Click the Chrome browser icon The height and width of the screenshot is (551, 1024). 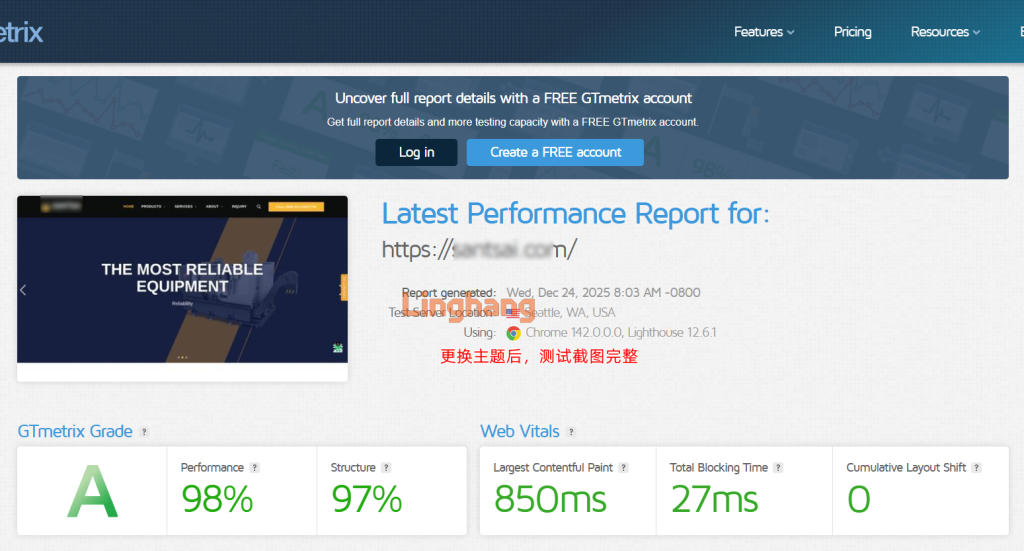(513, 333)
